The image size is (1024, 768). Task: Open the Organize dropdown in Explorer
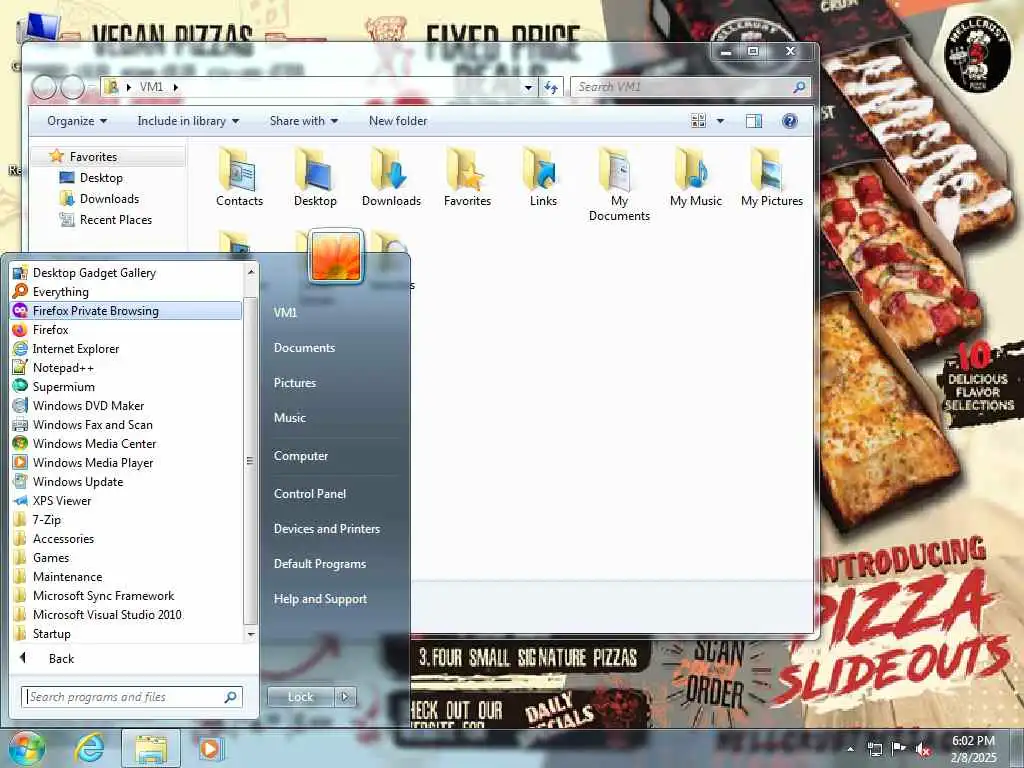click(x=77, y=121)
